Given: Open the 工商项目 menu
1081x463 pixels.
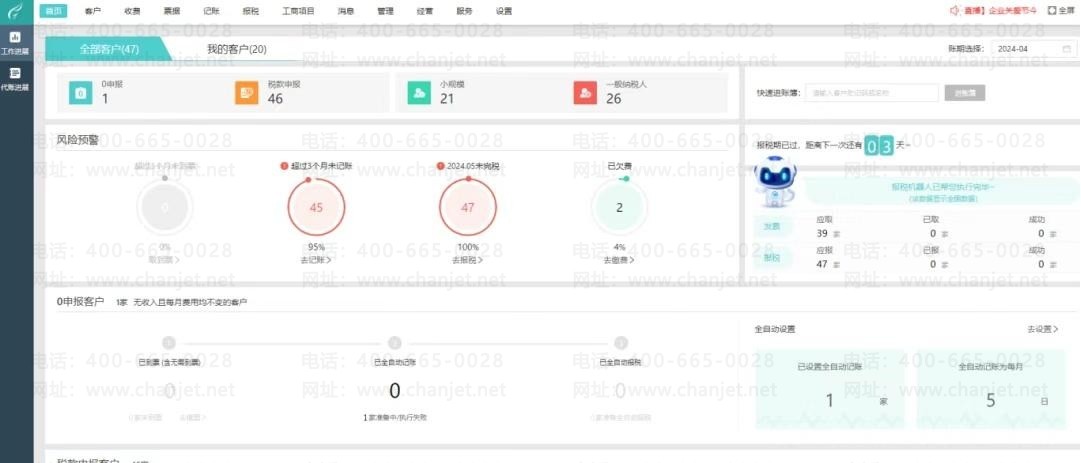Looking at the screenshot, I should 299,11.
